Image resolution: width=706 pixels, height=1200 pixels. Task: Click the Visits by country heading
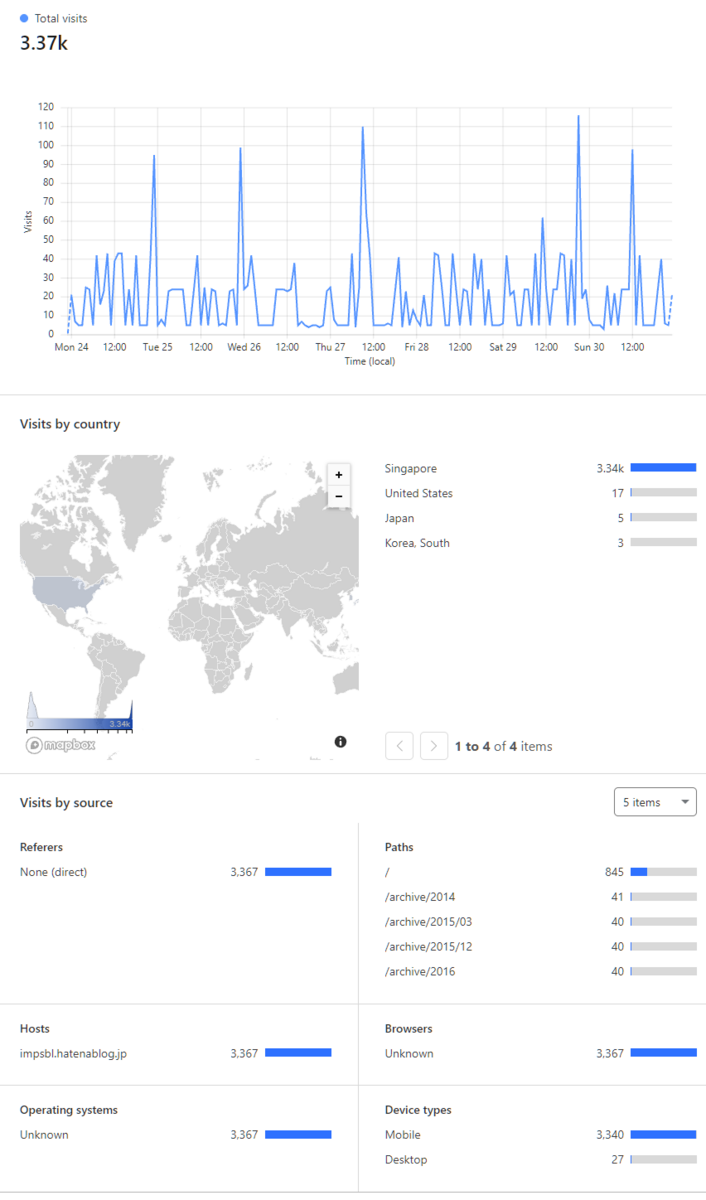point(70,424)
